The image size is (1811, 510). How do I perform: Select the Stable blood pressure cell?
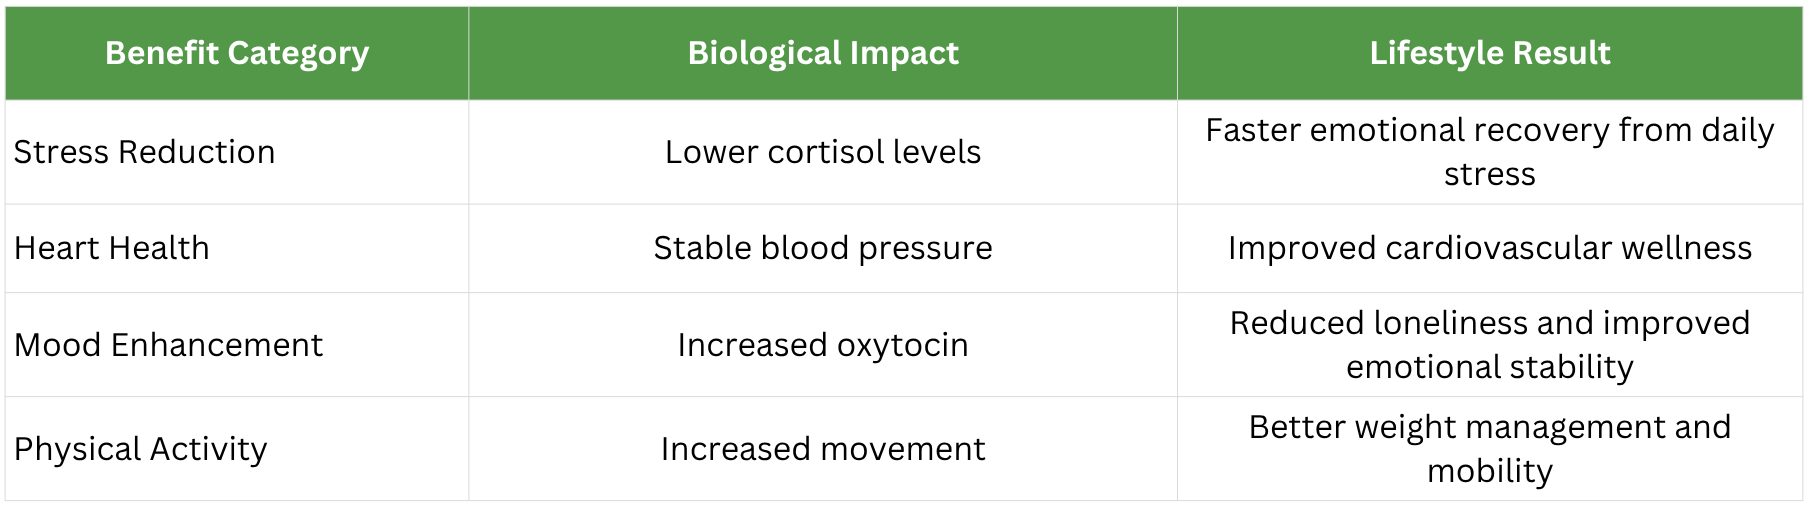(x=823, y=248)
